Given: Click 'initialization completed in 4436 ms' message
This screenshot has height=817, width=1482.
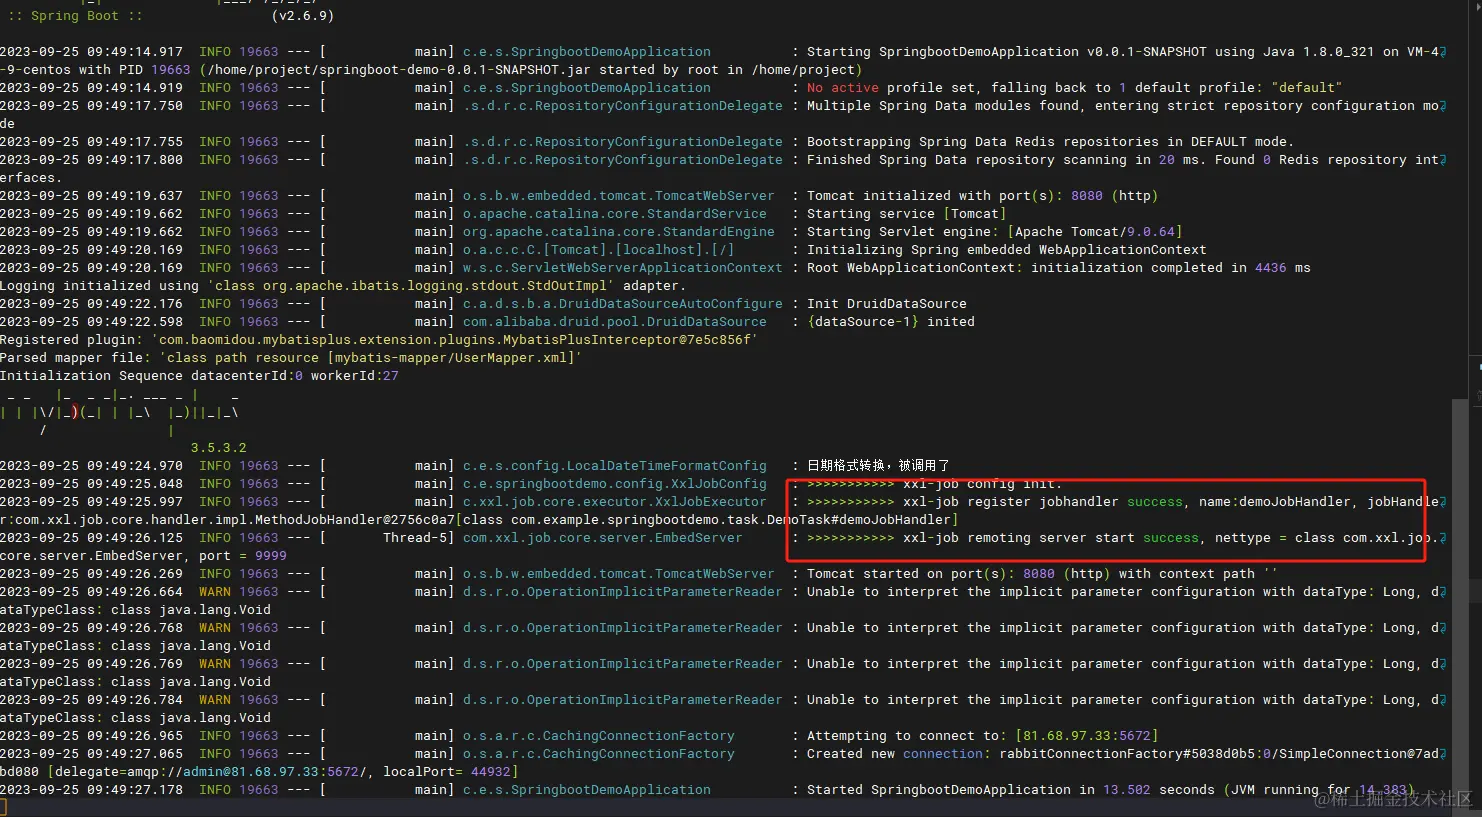Looking at the screenshot, I should (x=1171, y=268).
